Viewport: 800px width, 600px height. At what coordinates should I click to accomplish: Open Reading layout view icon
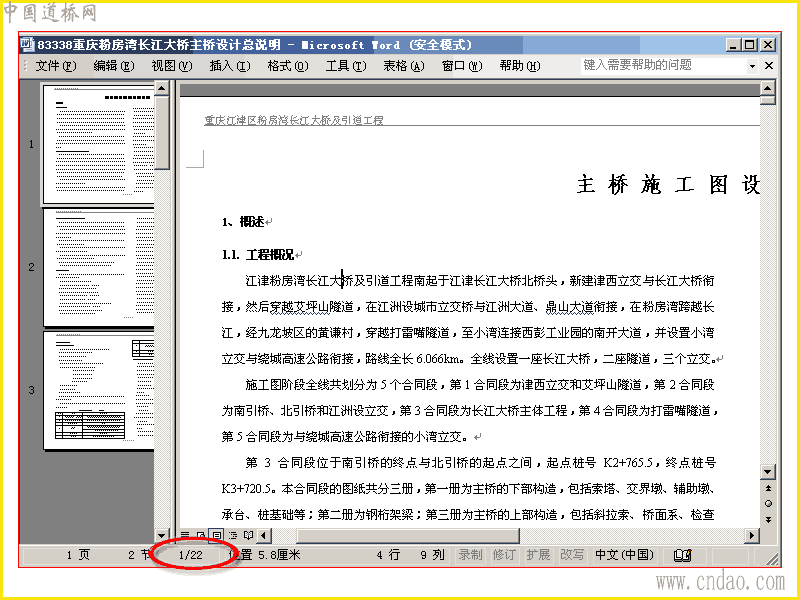248,535
